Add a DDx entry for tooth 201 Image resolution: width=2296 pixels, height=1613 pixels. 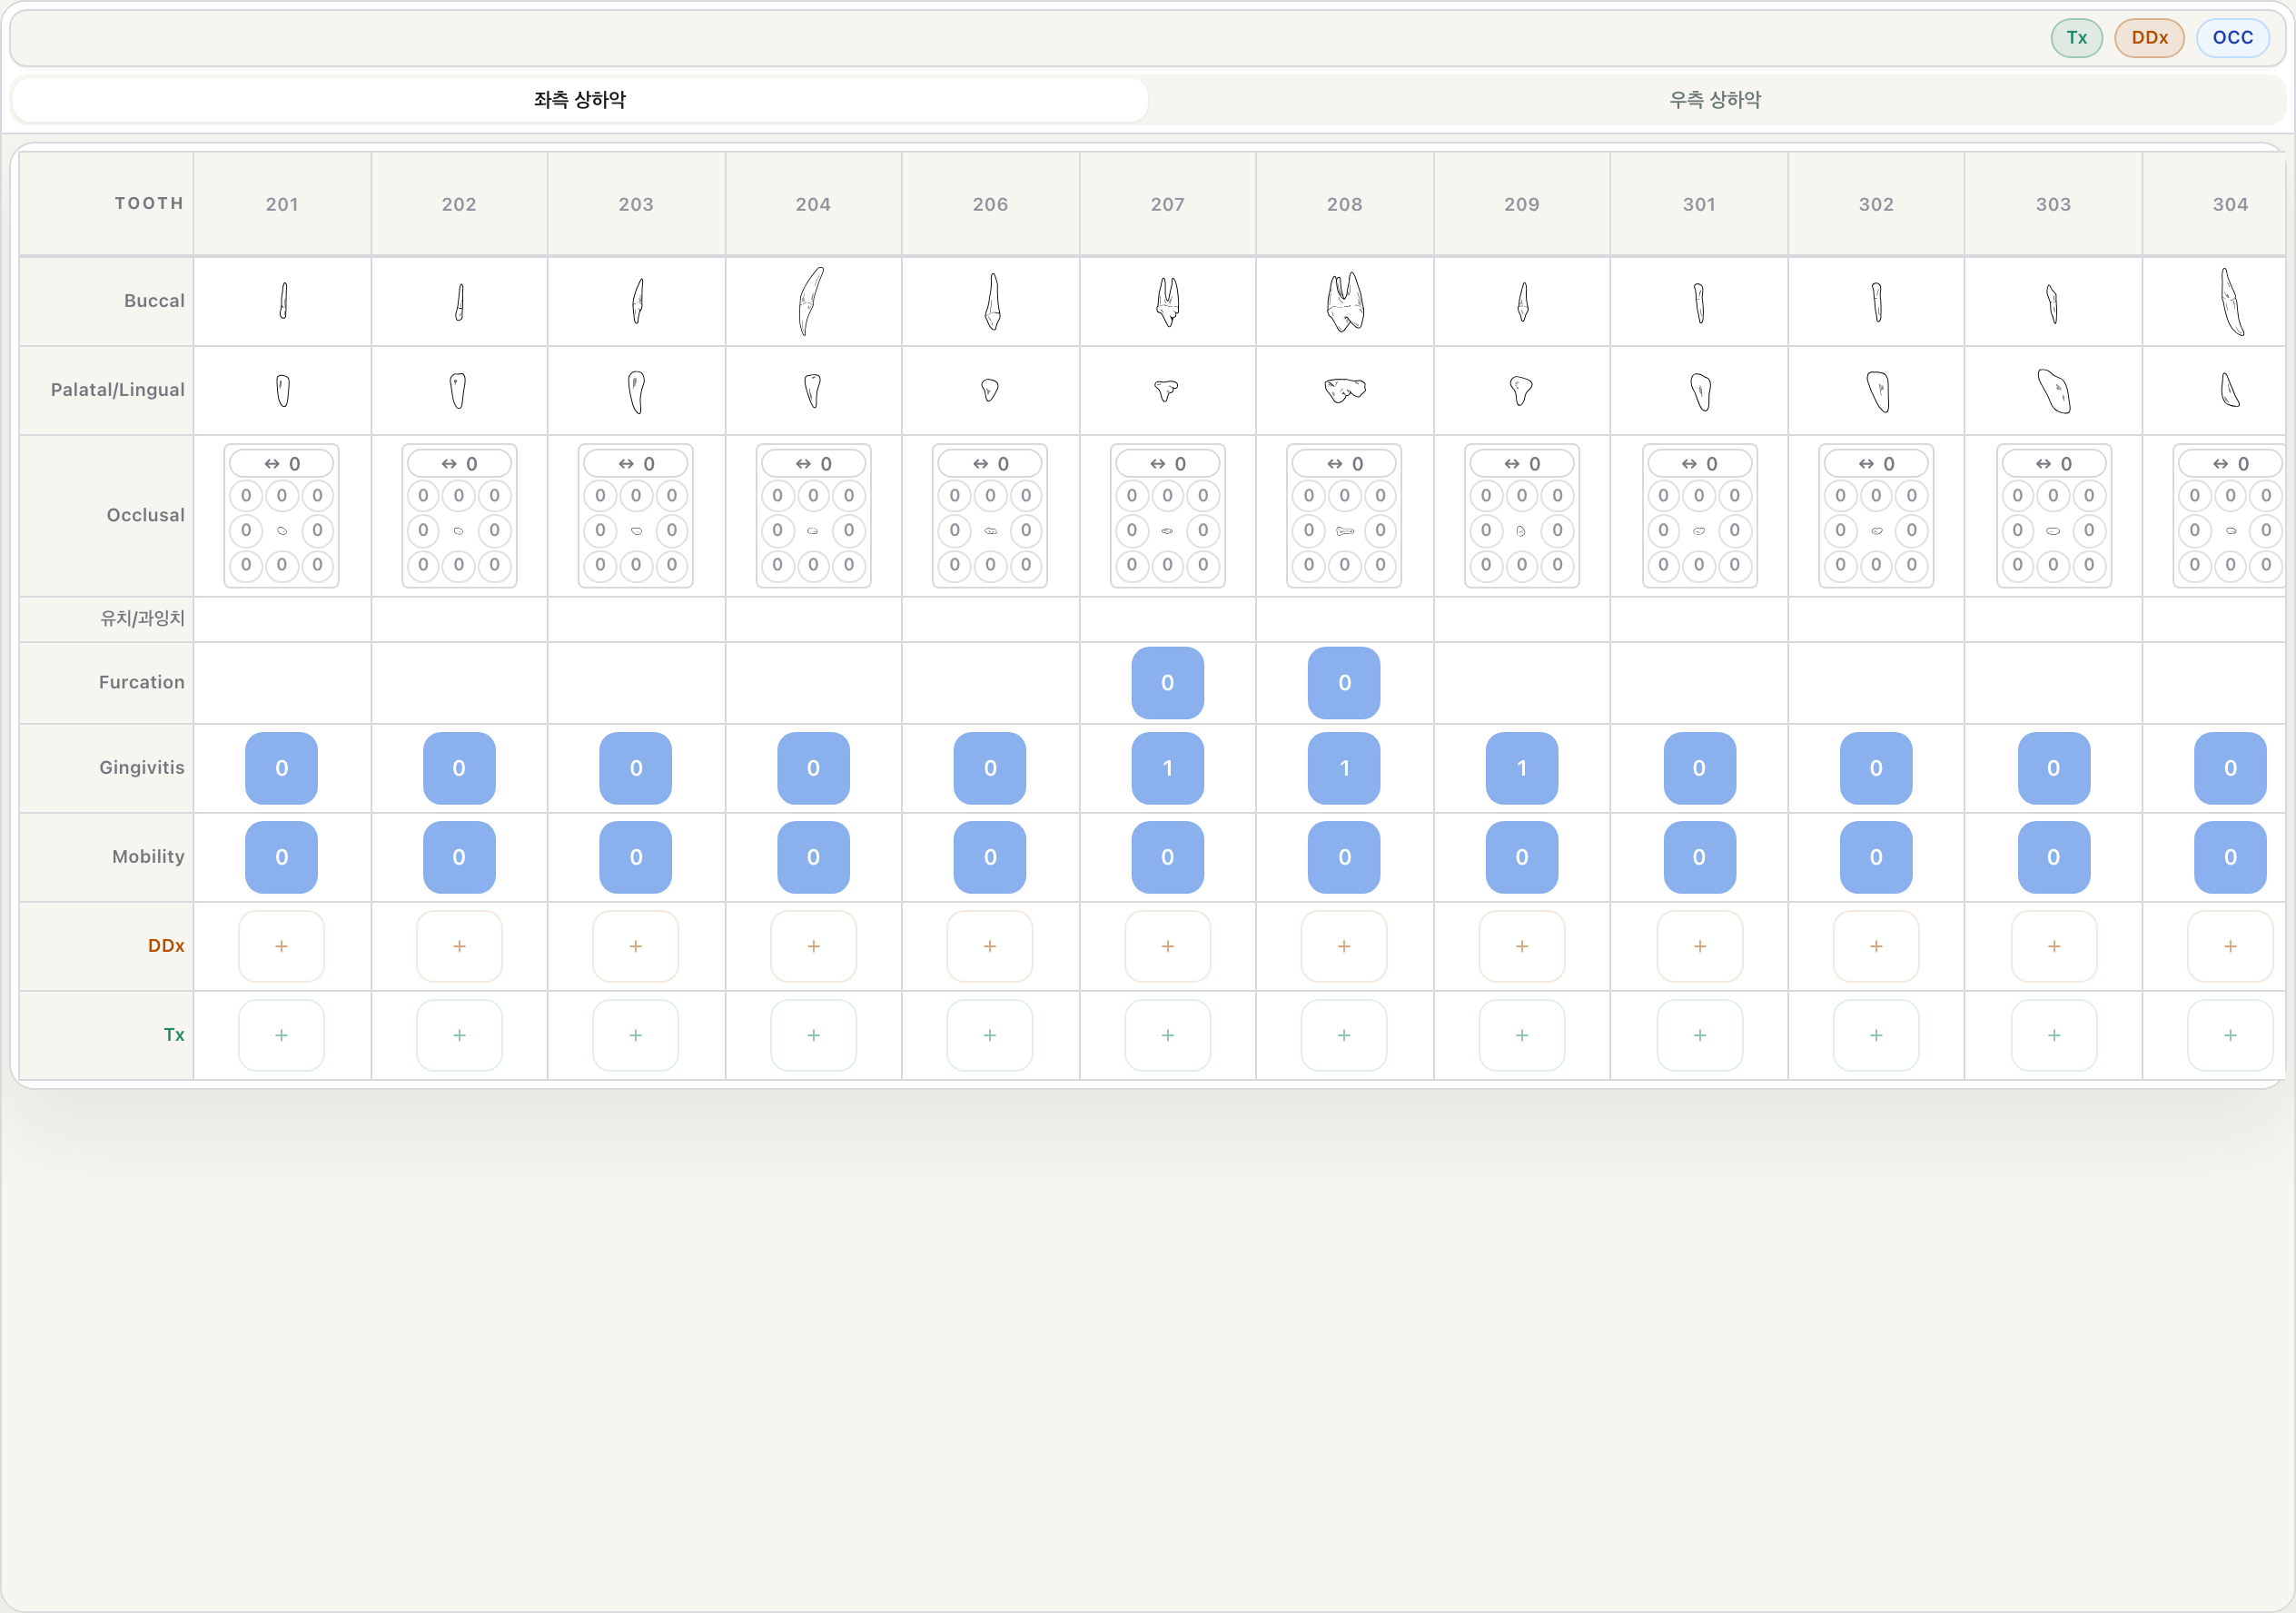click(282, 946)
